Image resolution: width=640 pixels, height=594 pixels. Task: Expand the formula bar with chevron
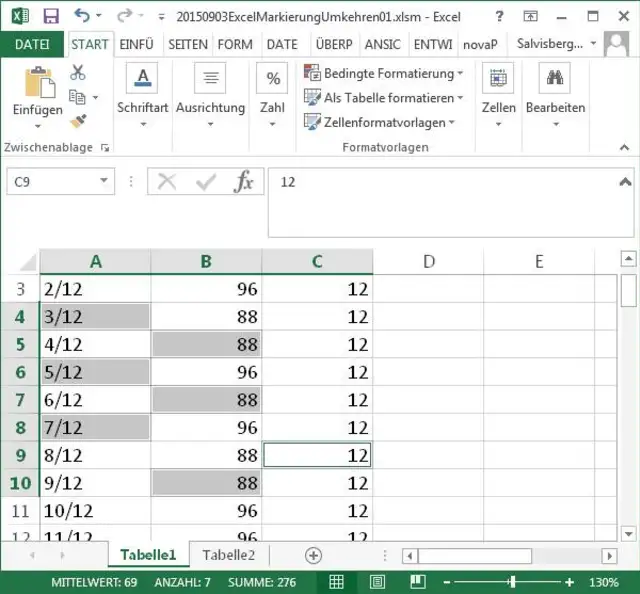pos(625,182)
